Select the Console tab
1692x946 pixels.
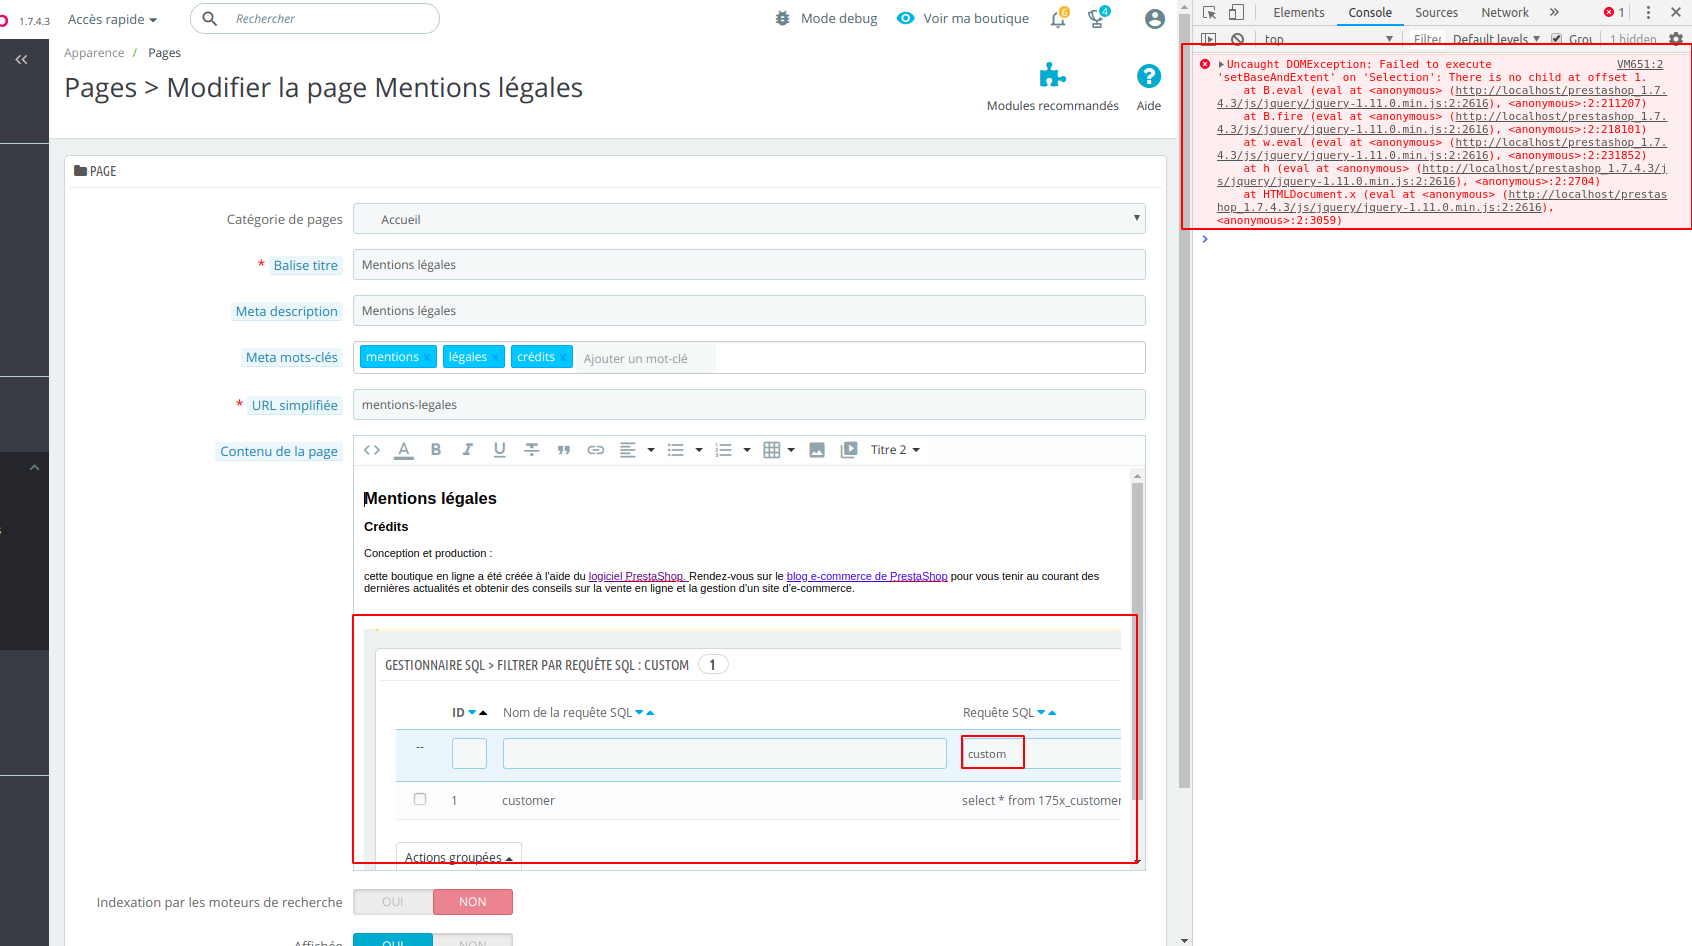point(1370,12)
